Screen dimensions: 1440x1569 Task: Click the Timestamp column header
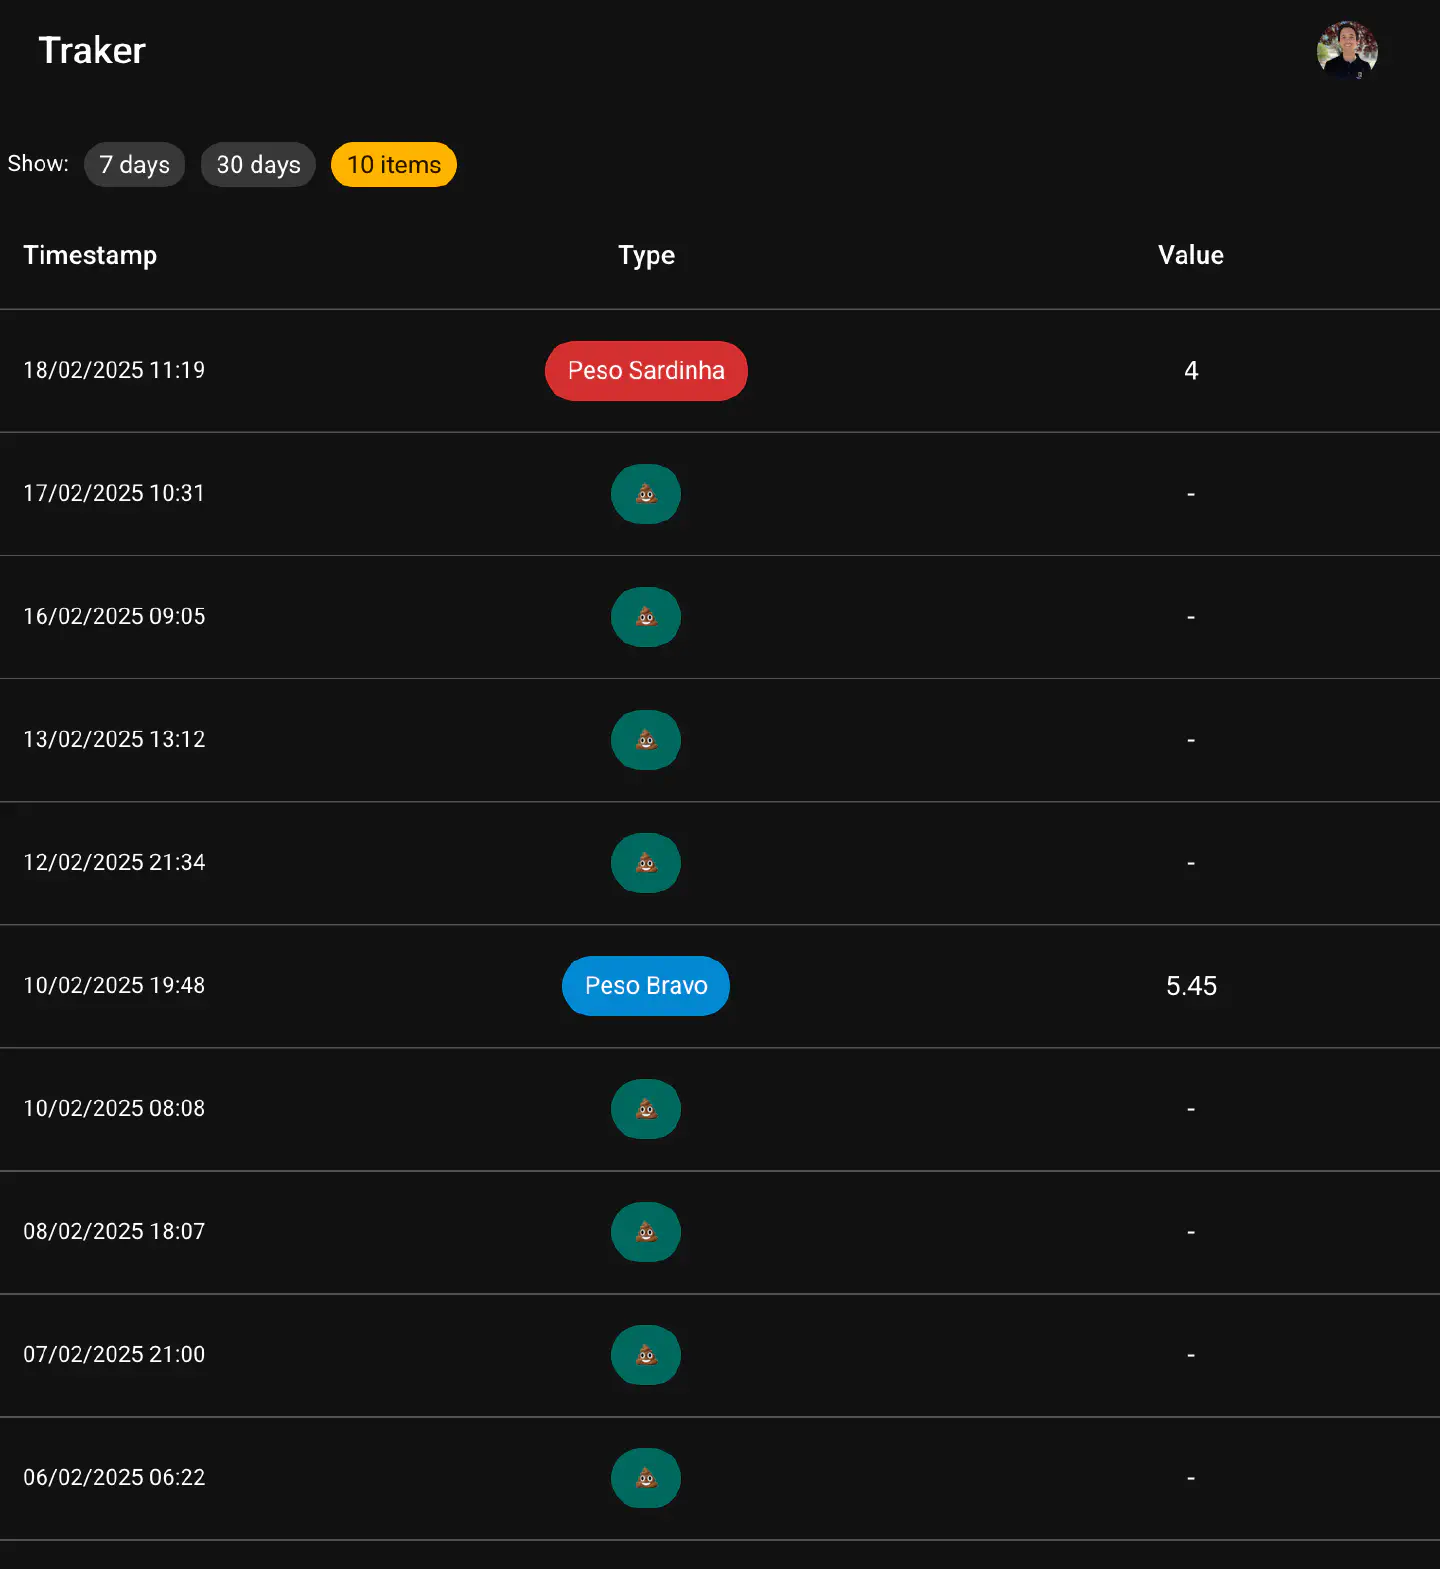90,255
